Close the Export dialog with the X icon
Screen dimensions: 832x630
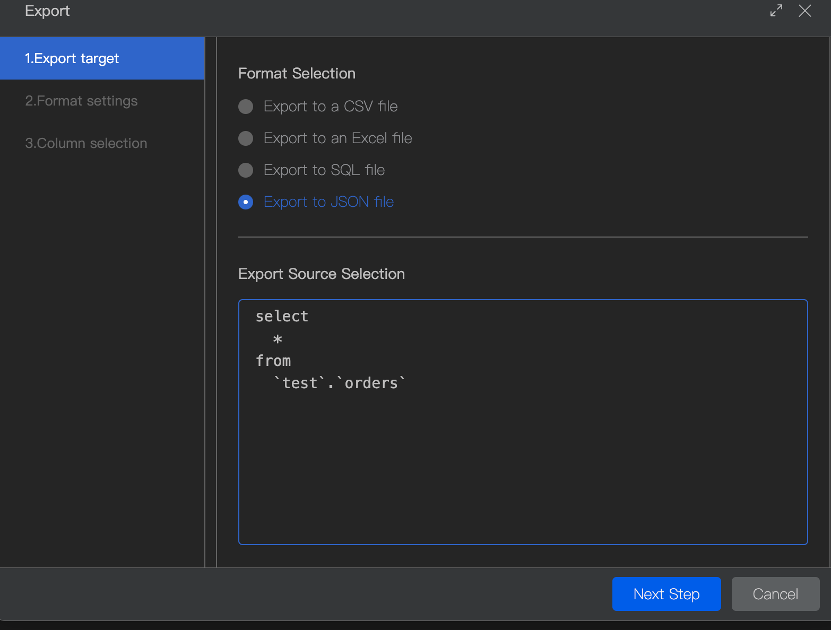click(x=805, y=11)
